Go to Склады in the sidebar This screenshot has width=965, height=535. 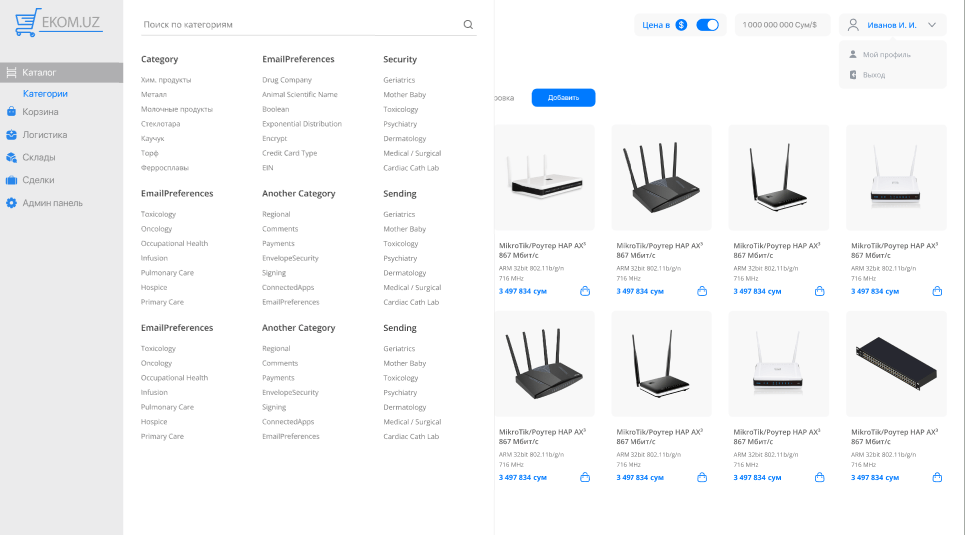point(38,157)
